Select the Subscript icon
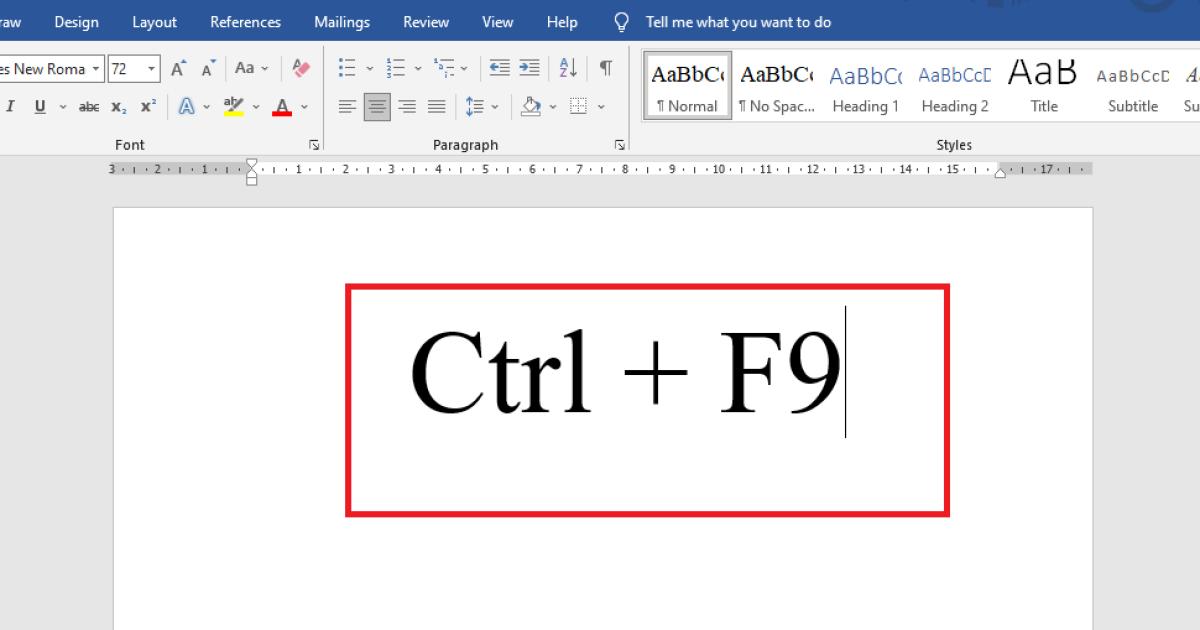This screenshot has height=630, width=1200. [118, 106]
